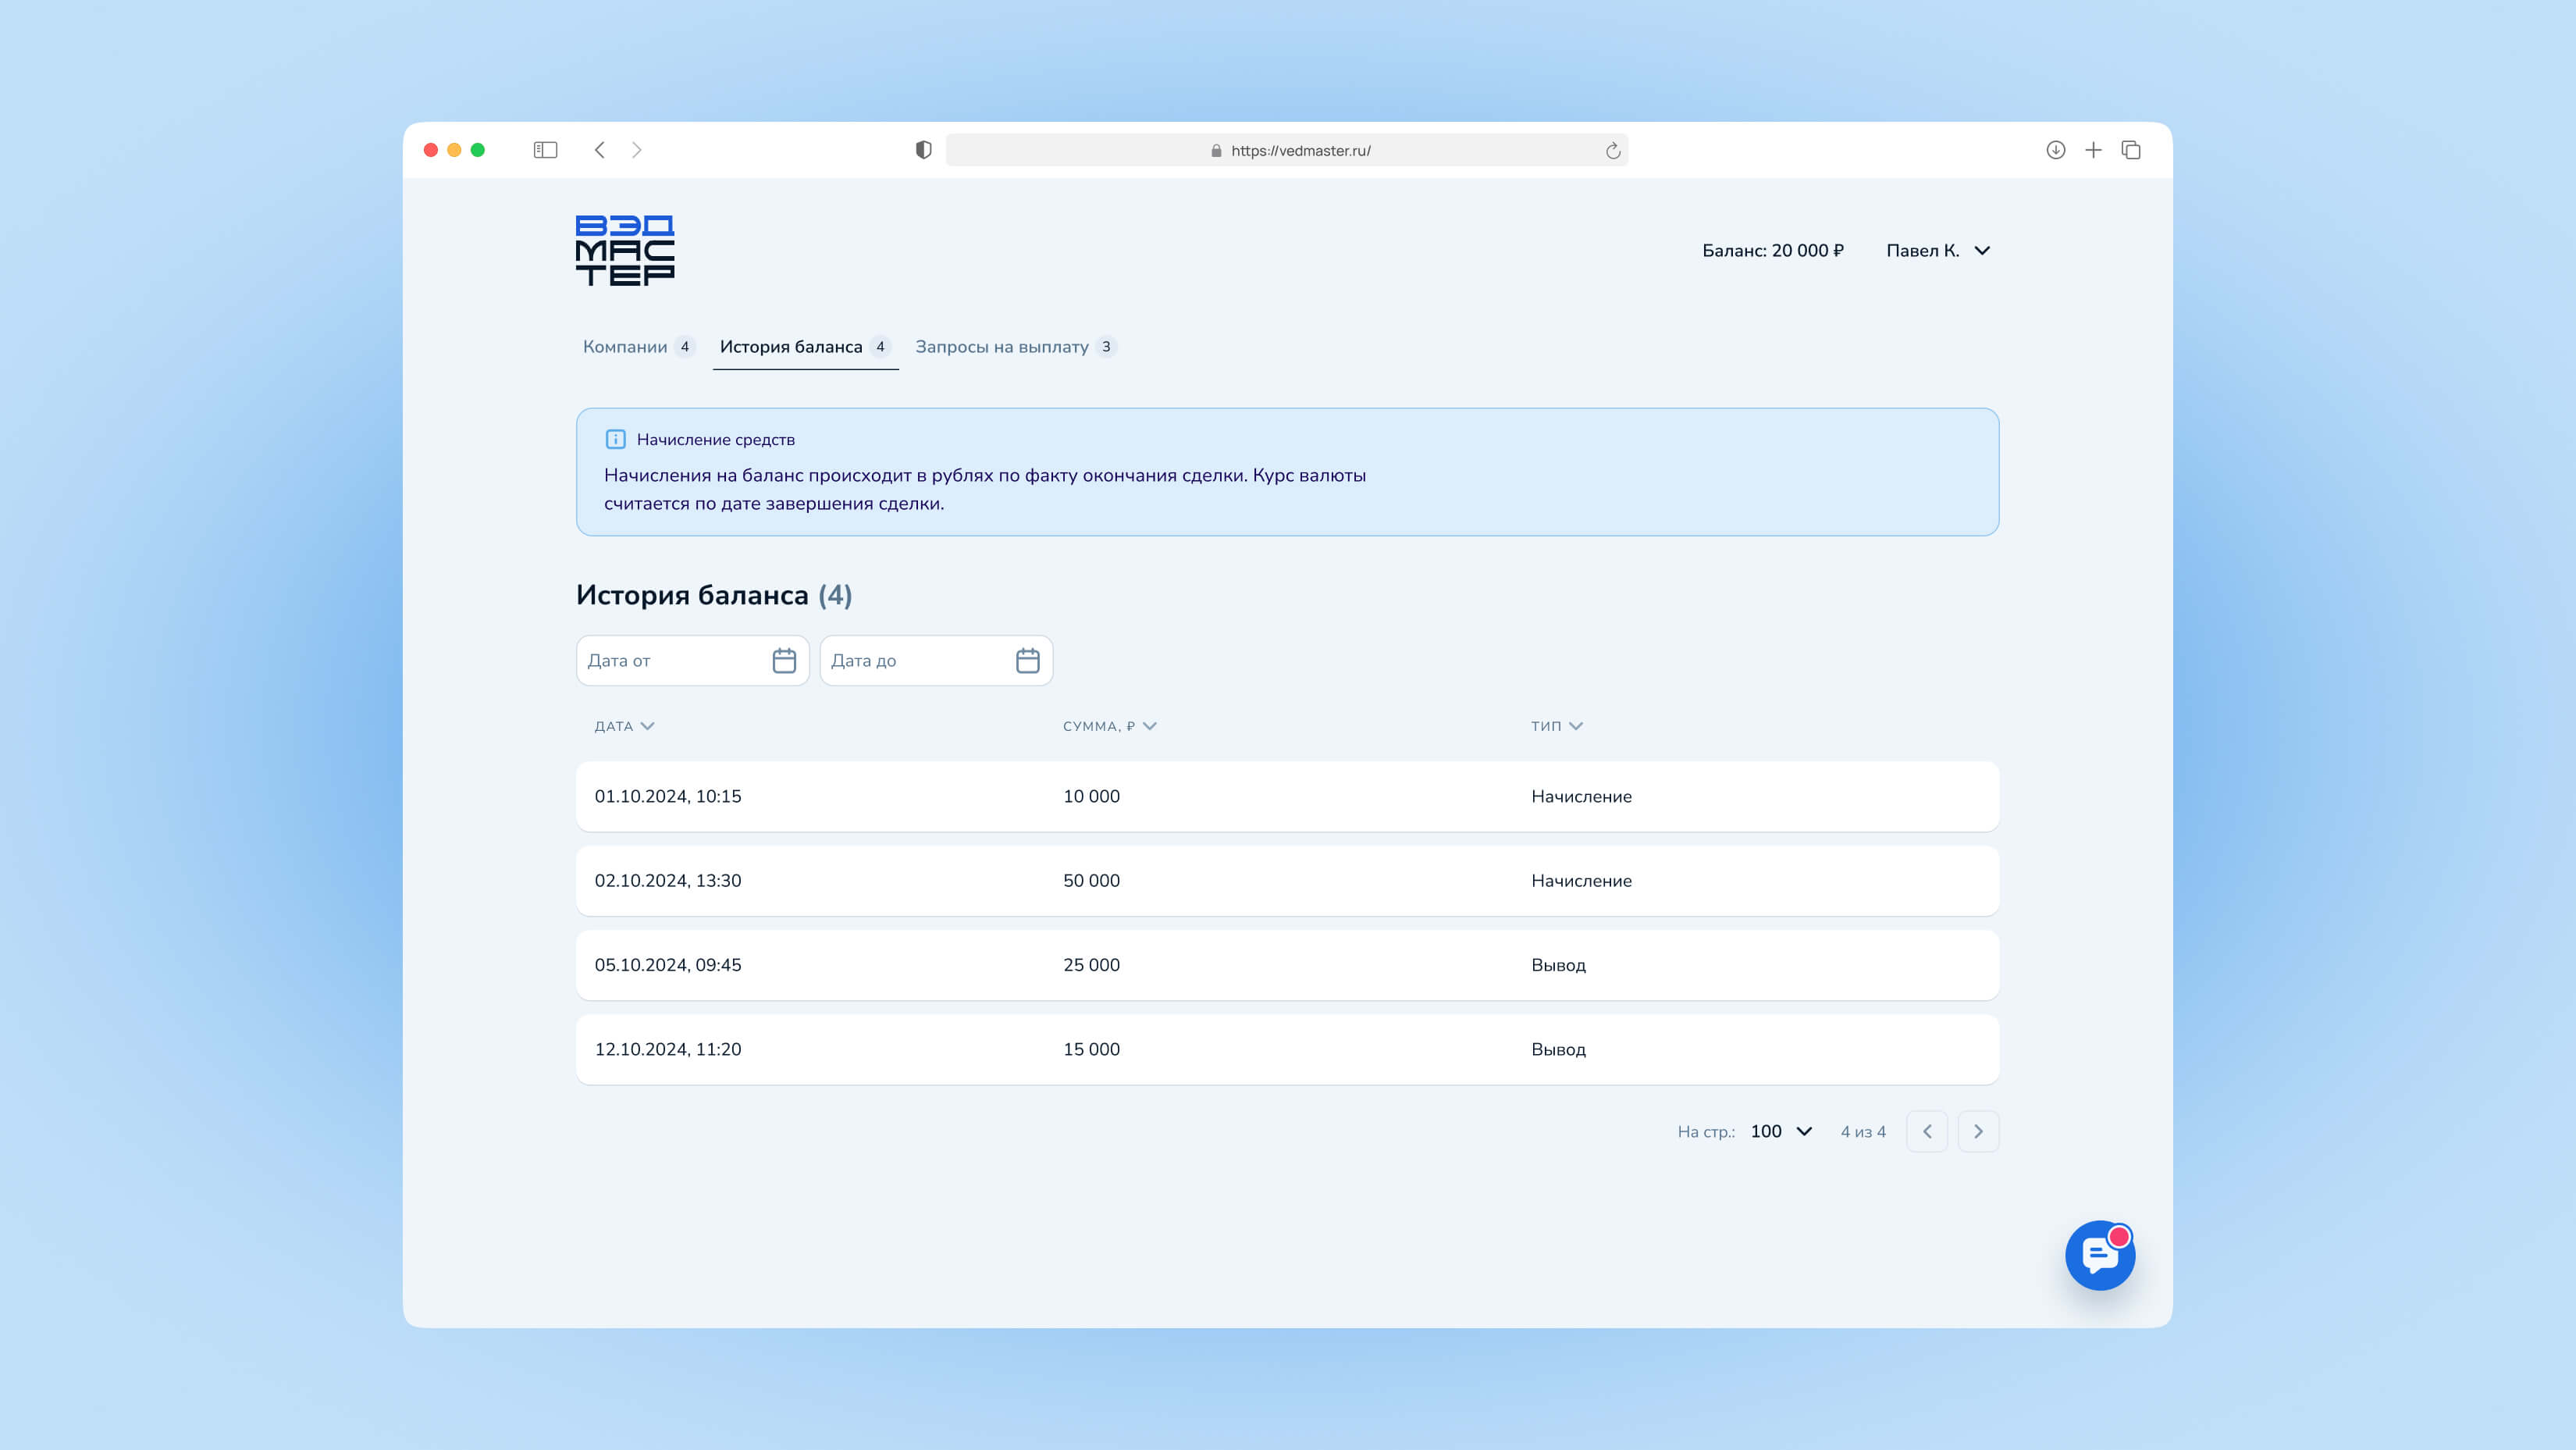
Task: Open calendar for Дата от field
Action: pos(784,660)
